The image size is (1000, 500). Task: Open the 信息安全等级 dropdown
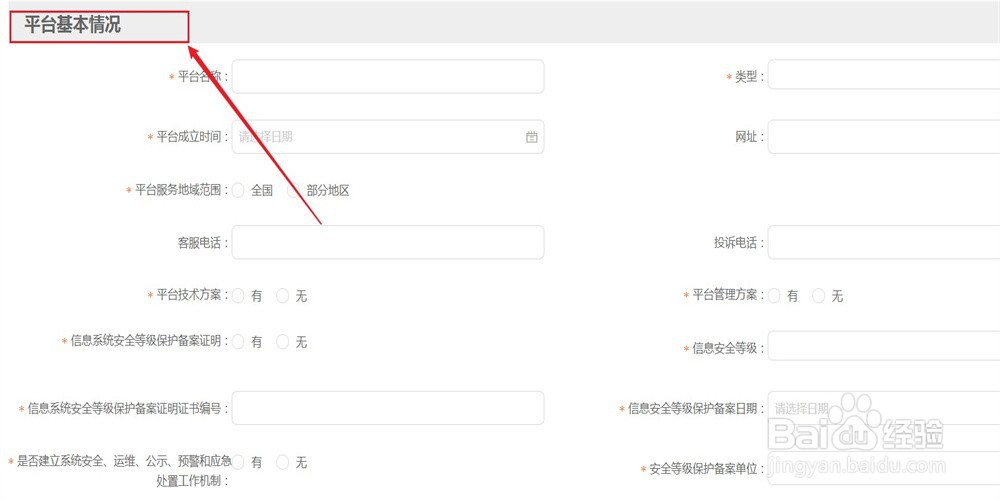pos(884,346)
